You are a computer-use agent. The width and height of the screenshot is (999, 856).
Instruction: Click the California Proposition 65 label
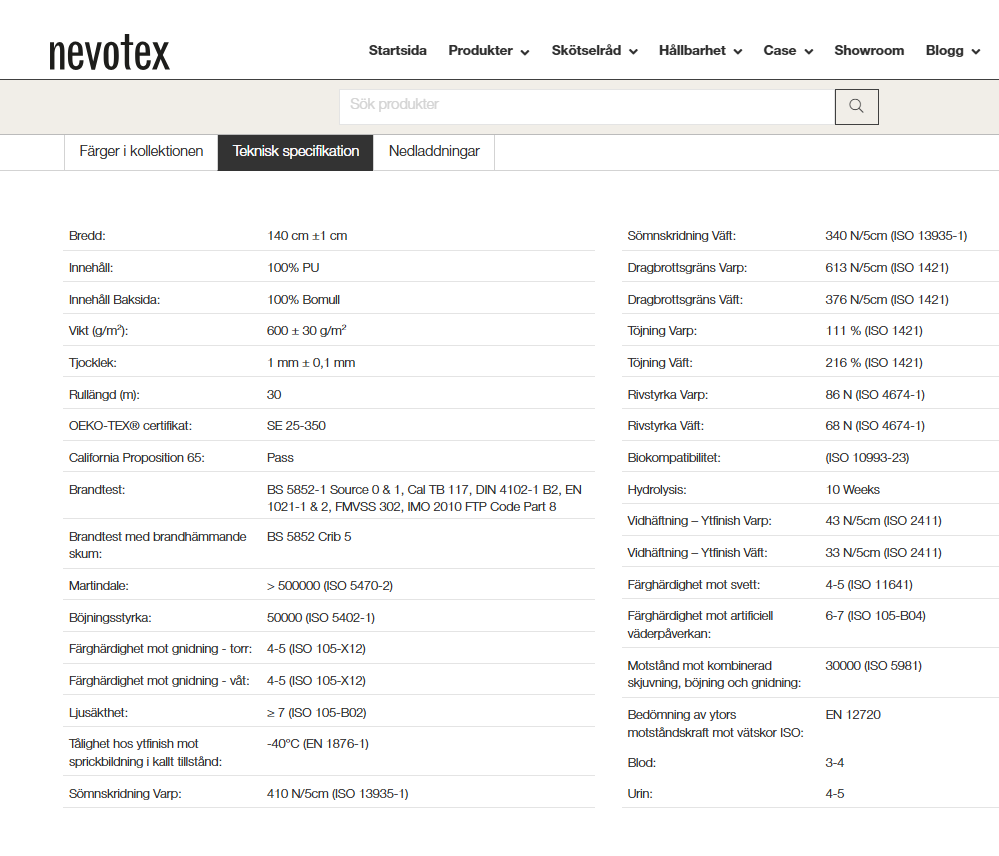(141, 458)
